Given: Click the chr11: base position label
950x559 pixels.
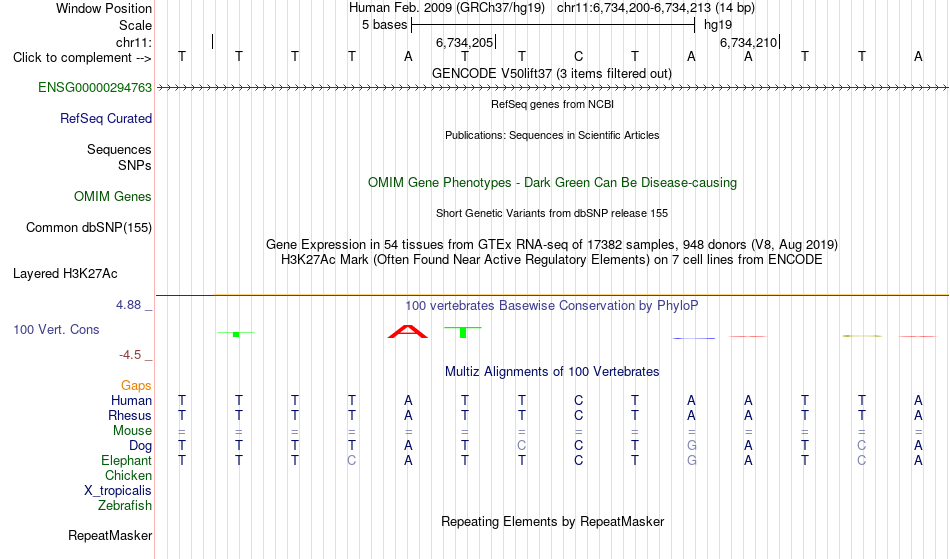Looking at the screenshot, I should (133, 42).
